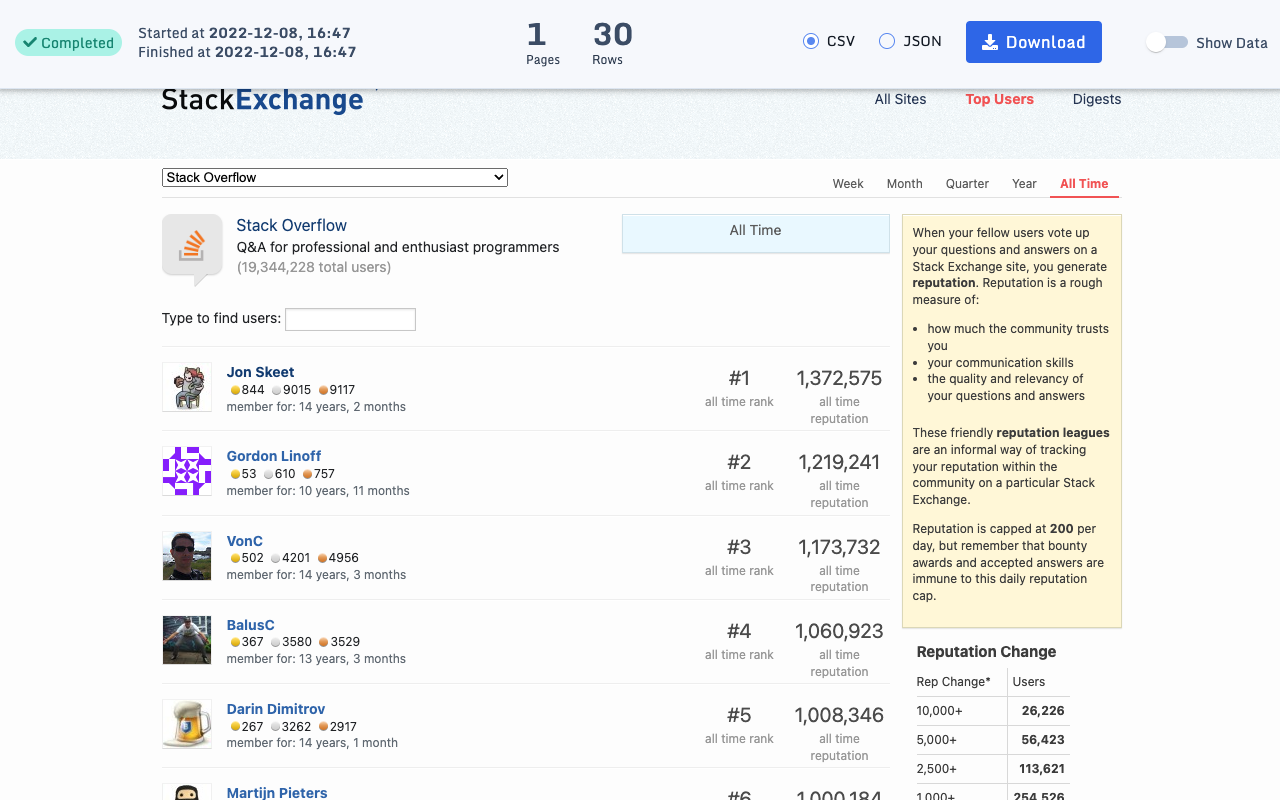Click the Type to find users field
The image size is (1280, 800).
tap(350, 319)
